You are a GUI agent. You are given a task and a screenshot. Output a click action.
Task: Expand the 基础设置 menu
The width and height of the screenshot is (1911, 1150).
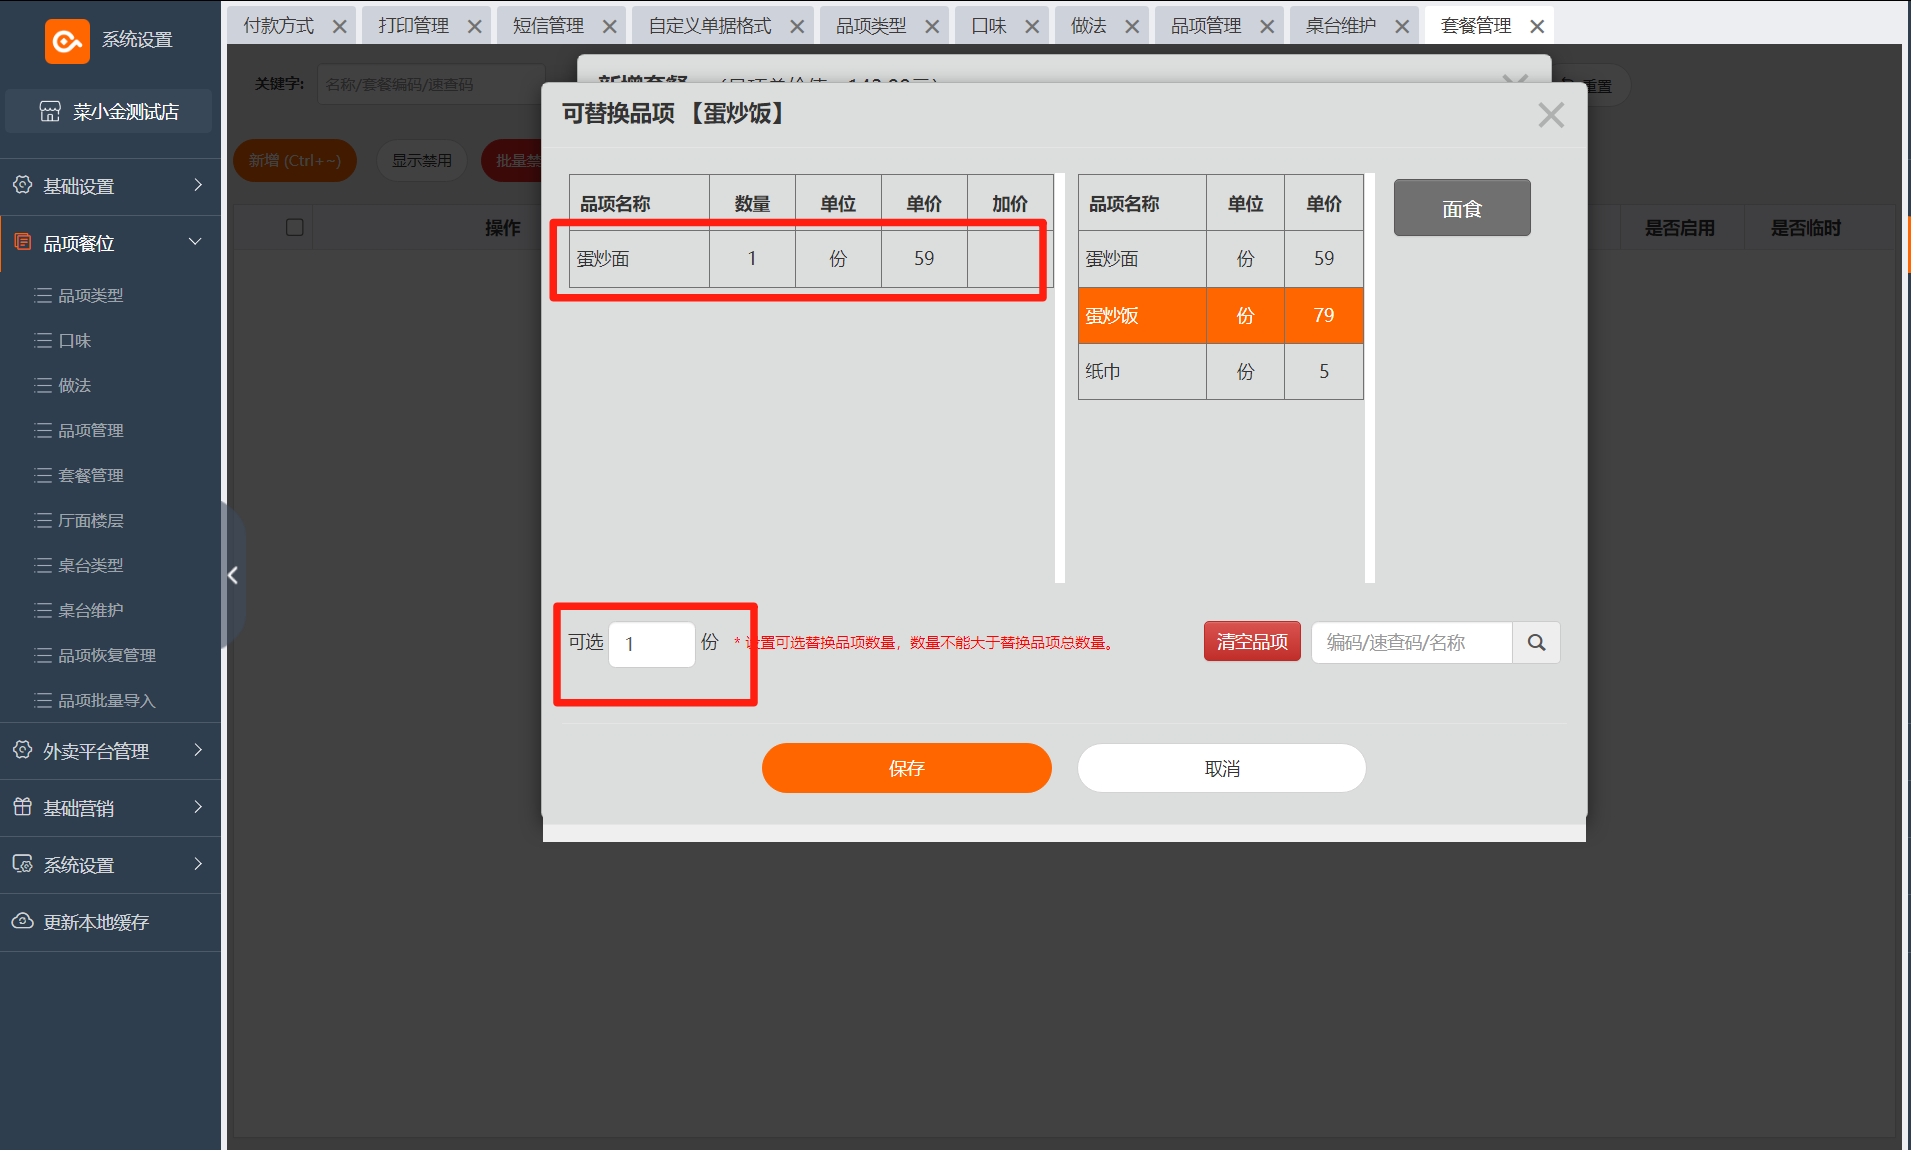[198, 185]
